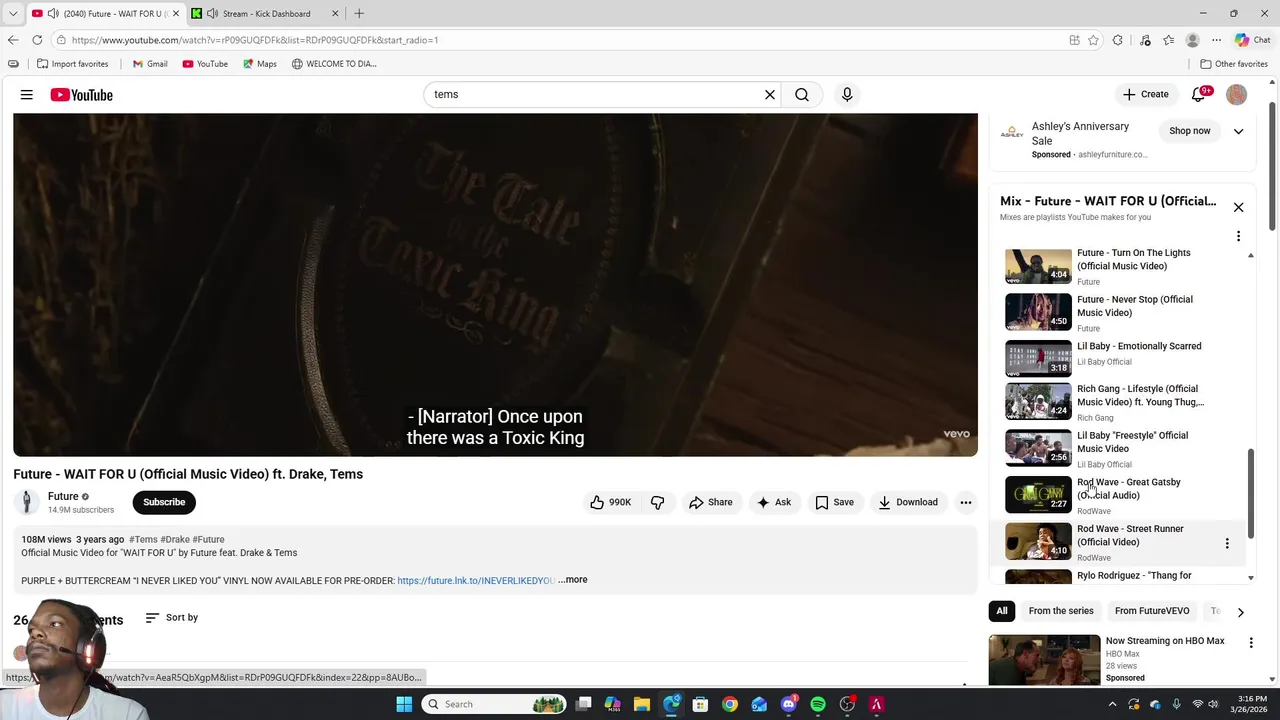Open Gmail bookmark in favorites bar

tap(150, 64)
